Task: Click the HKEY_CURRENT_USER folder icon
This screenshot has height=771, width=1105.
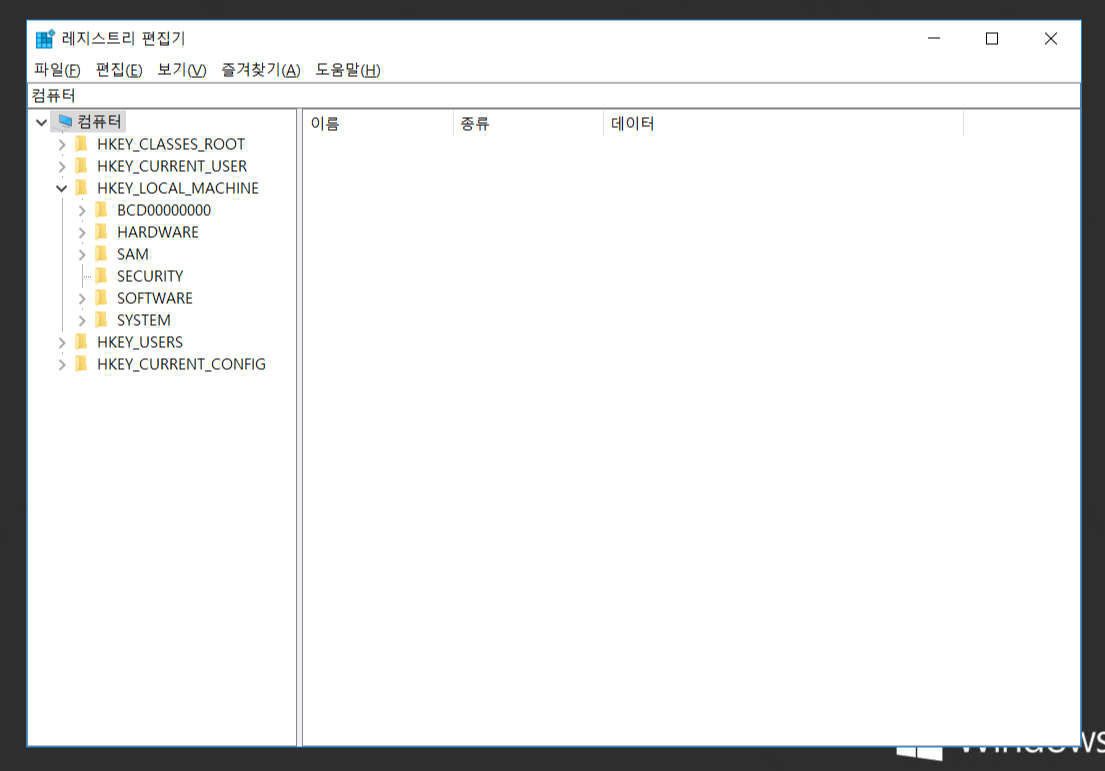Action: (82, 166)
